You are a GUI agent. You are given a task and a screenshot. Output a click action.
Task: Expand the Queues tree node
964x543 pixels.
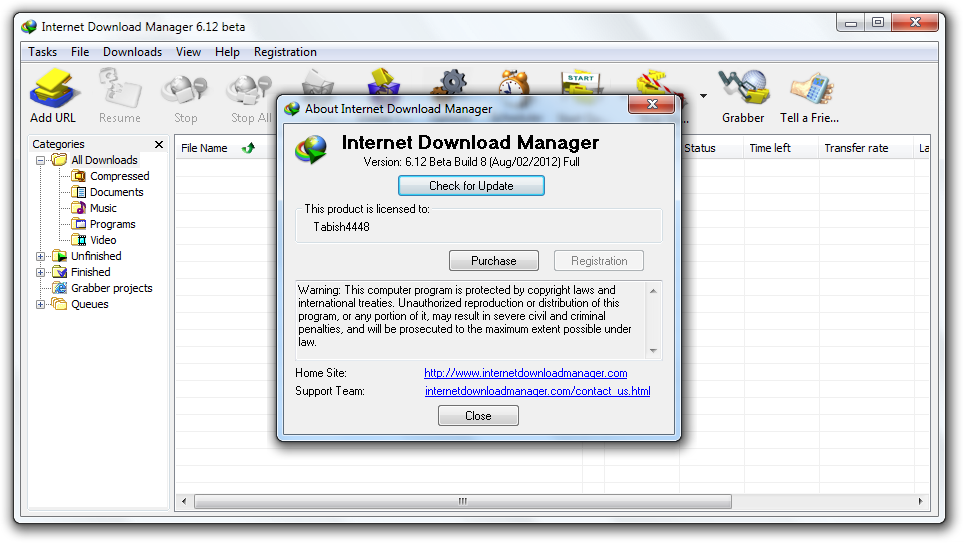pos(41,304)
